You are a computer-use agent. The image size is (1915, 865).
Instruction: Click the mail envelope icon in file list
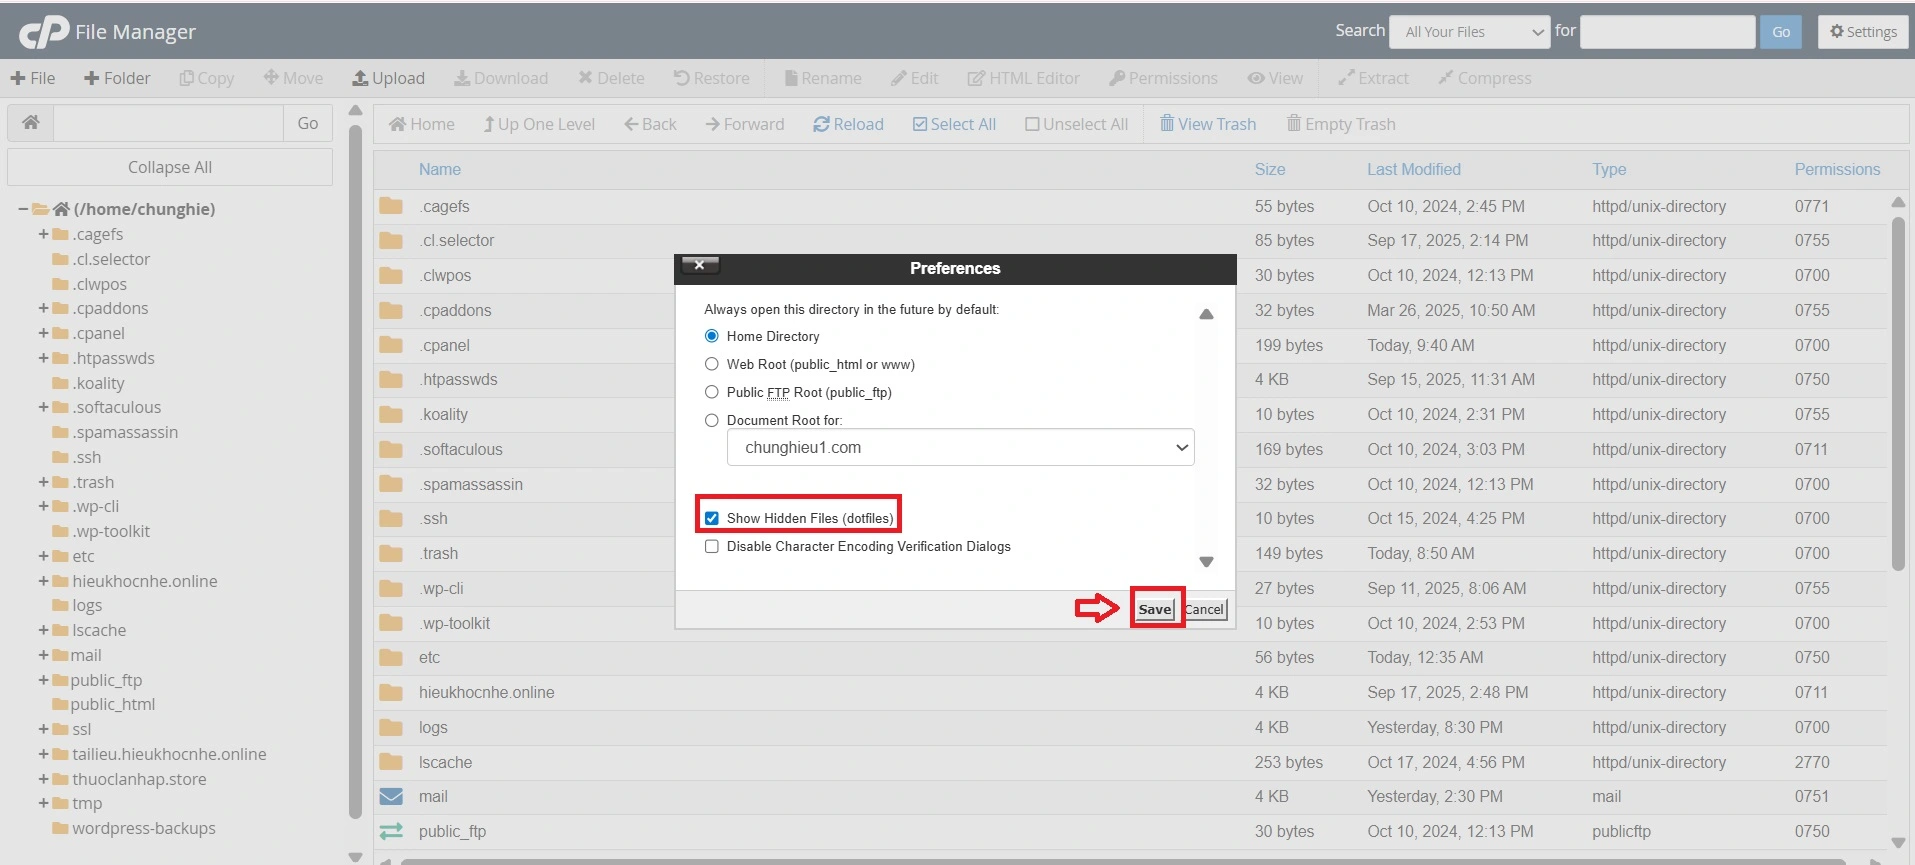point(391,797)
